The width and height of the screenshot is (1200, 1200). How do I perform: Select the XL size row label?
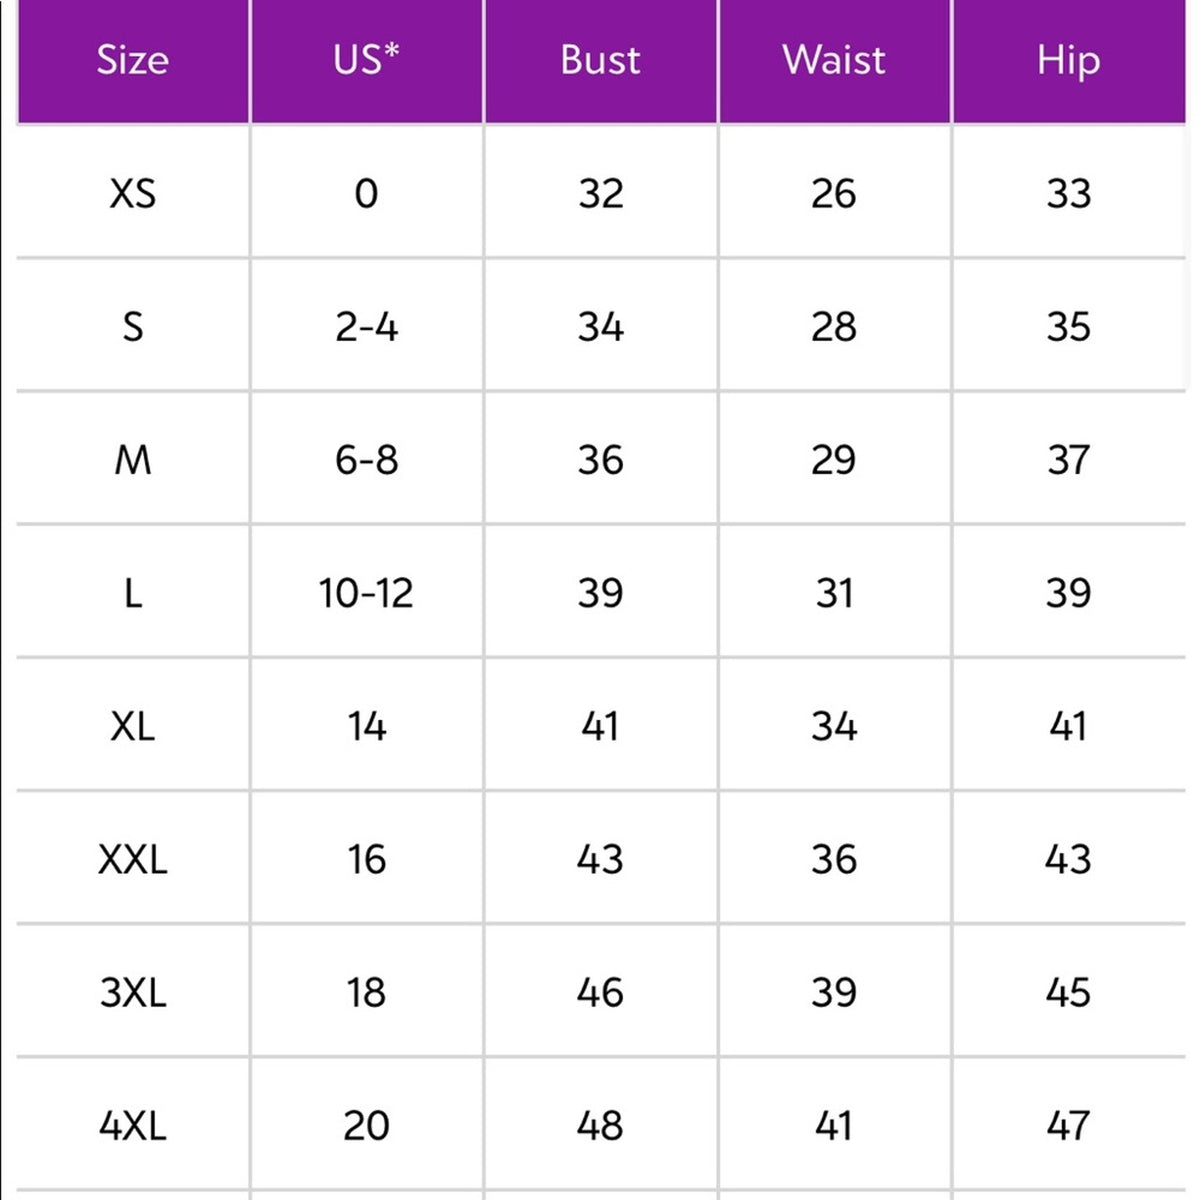click(133, 725)
